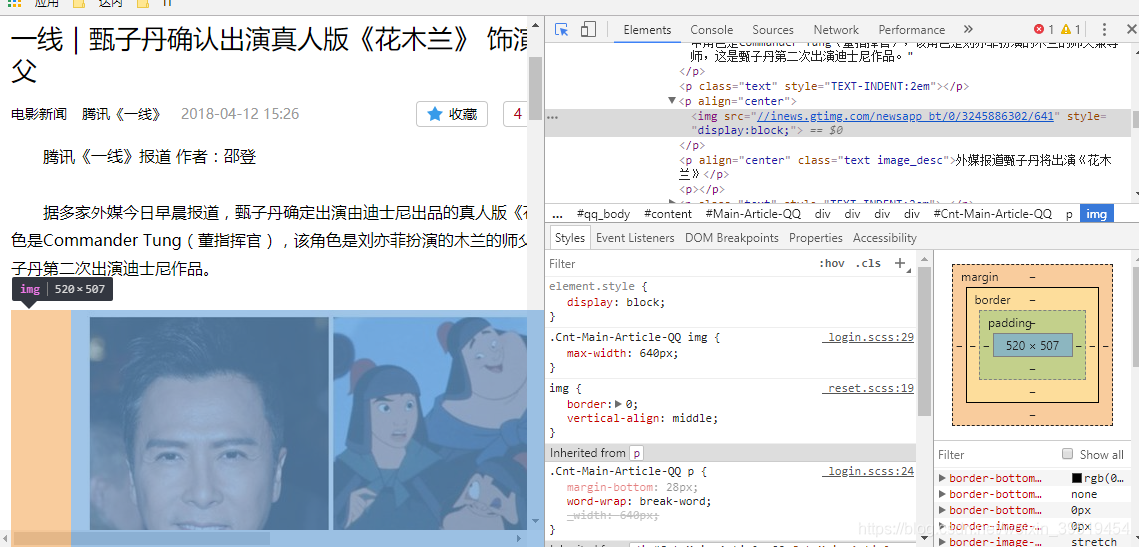The image size is (1139, 547).
Task: Select the p class text image_desc node
Action: point(895,166)
